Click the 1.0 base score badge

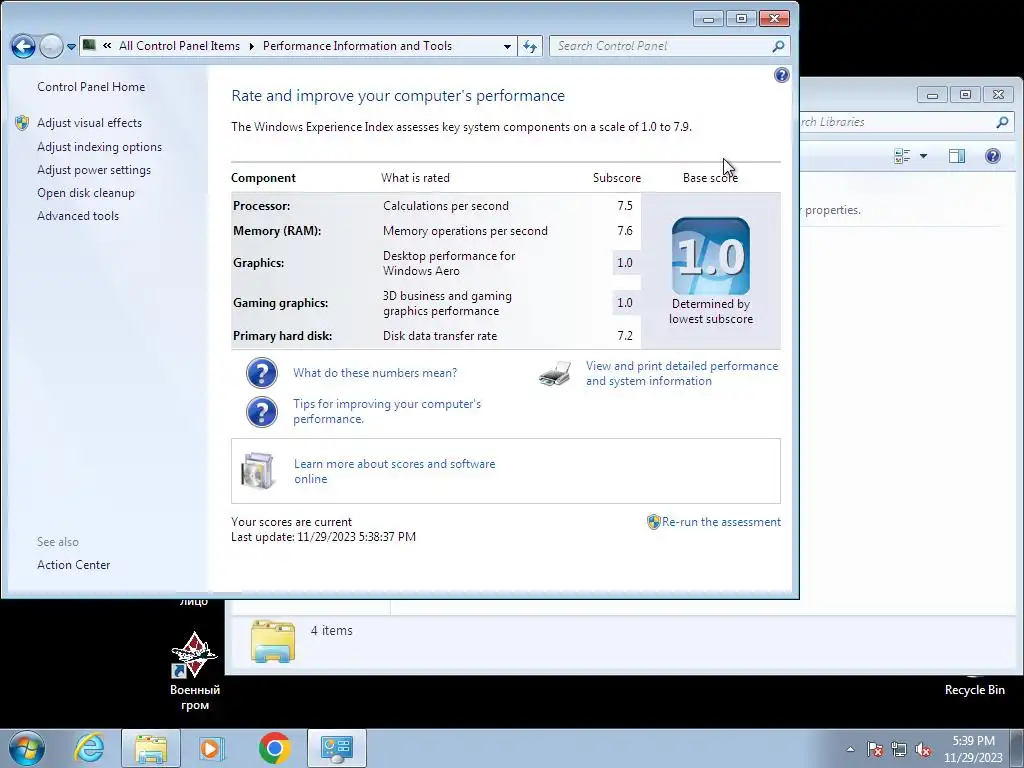click(x=711, y=256)
